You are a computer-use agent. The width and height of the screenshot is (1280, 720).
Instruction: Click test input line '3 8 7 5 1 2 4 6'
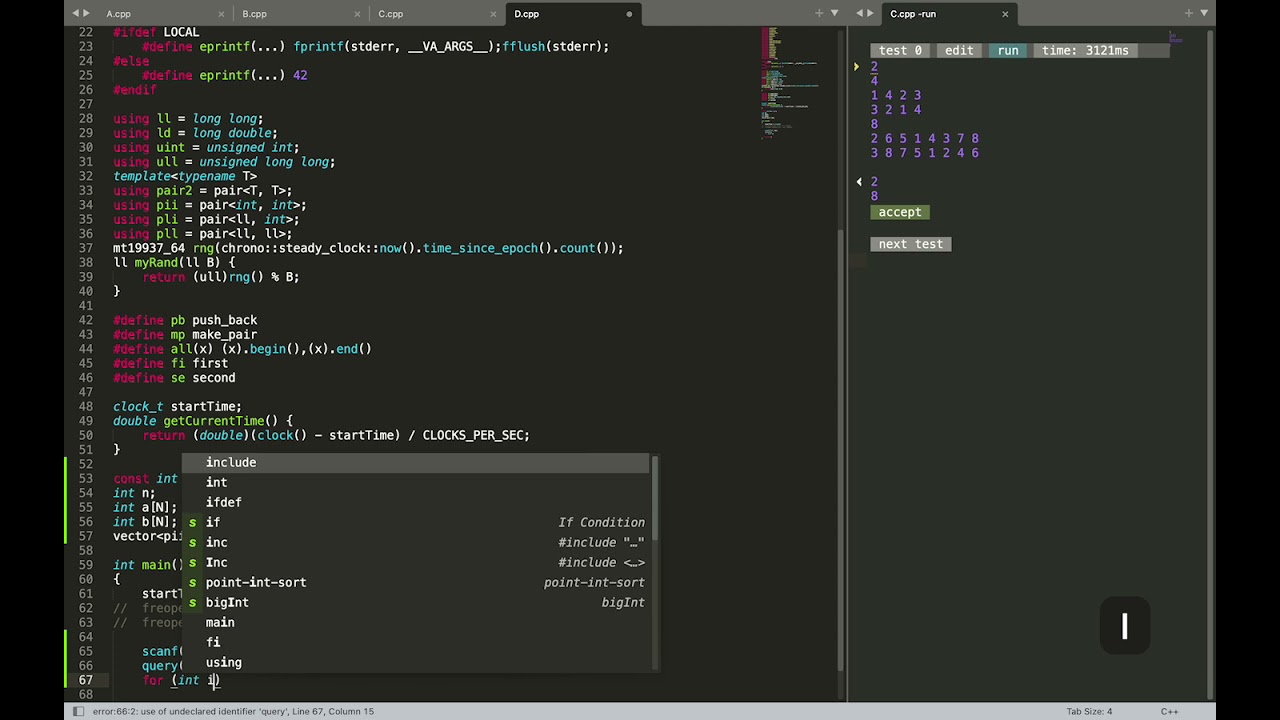(925, 153)
